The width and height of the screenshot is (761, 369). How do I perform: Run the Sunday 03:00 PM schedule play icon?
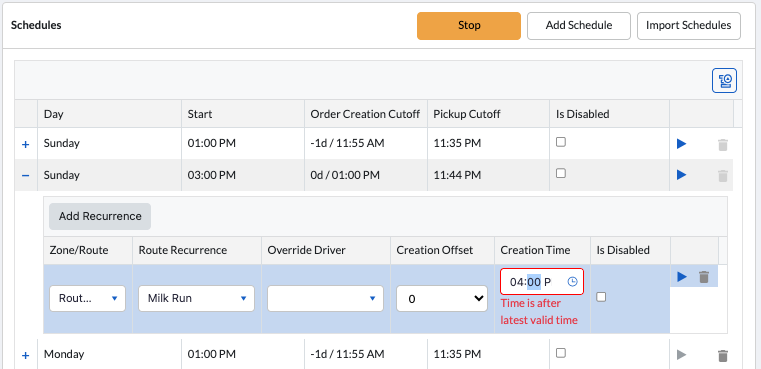click(x=681, y=175)
